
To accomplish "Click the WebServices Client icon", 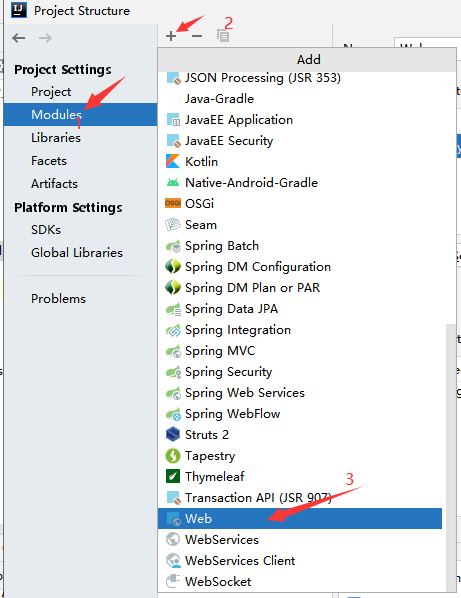I will (x=173, y=560).
